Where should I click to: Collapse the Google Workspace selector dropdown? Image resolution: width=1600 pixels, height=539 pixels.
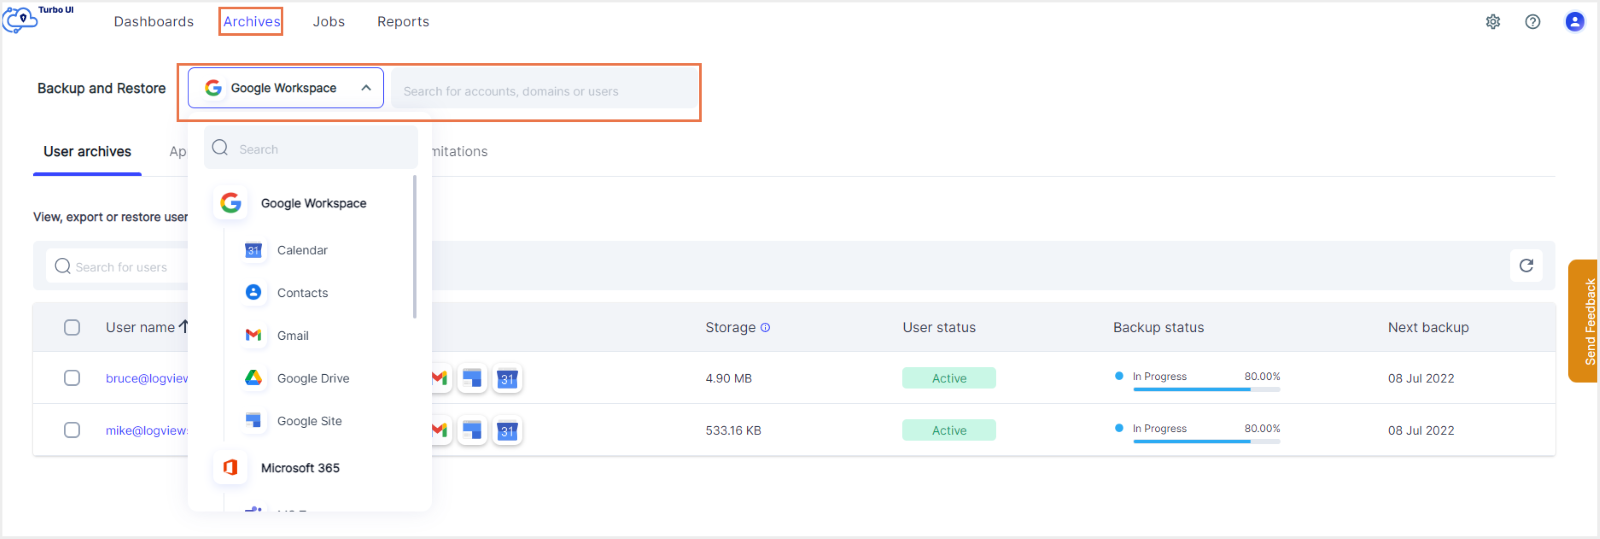click(x=366, y=88)
